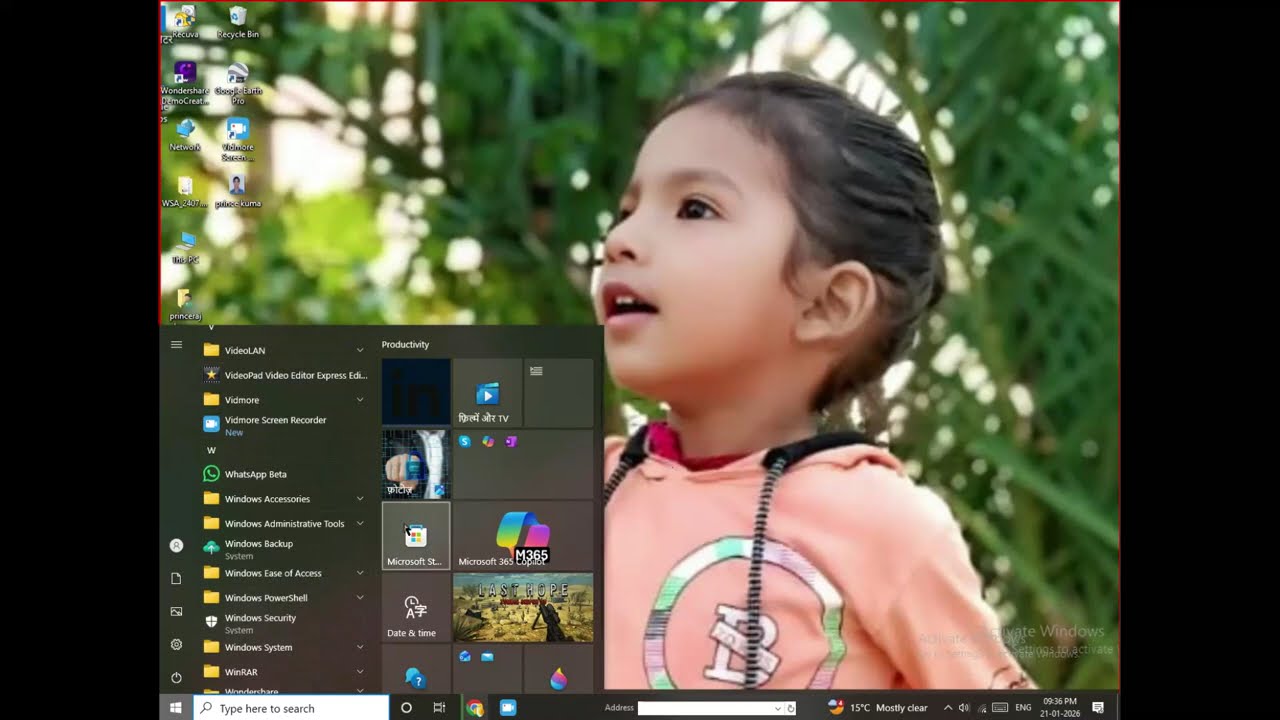Open Cortana circle on taskbar

pyautogui.click(x=406, y=708)
